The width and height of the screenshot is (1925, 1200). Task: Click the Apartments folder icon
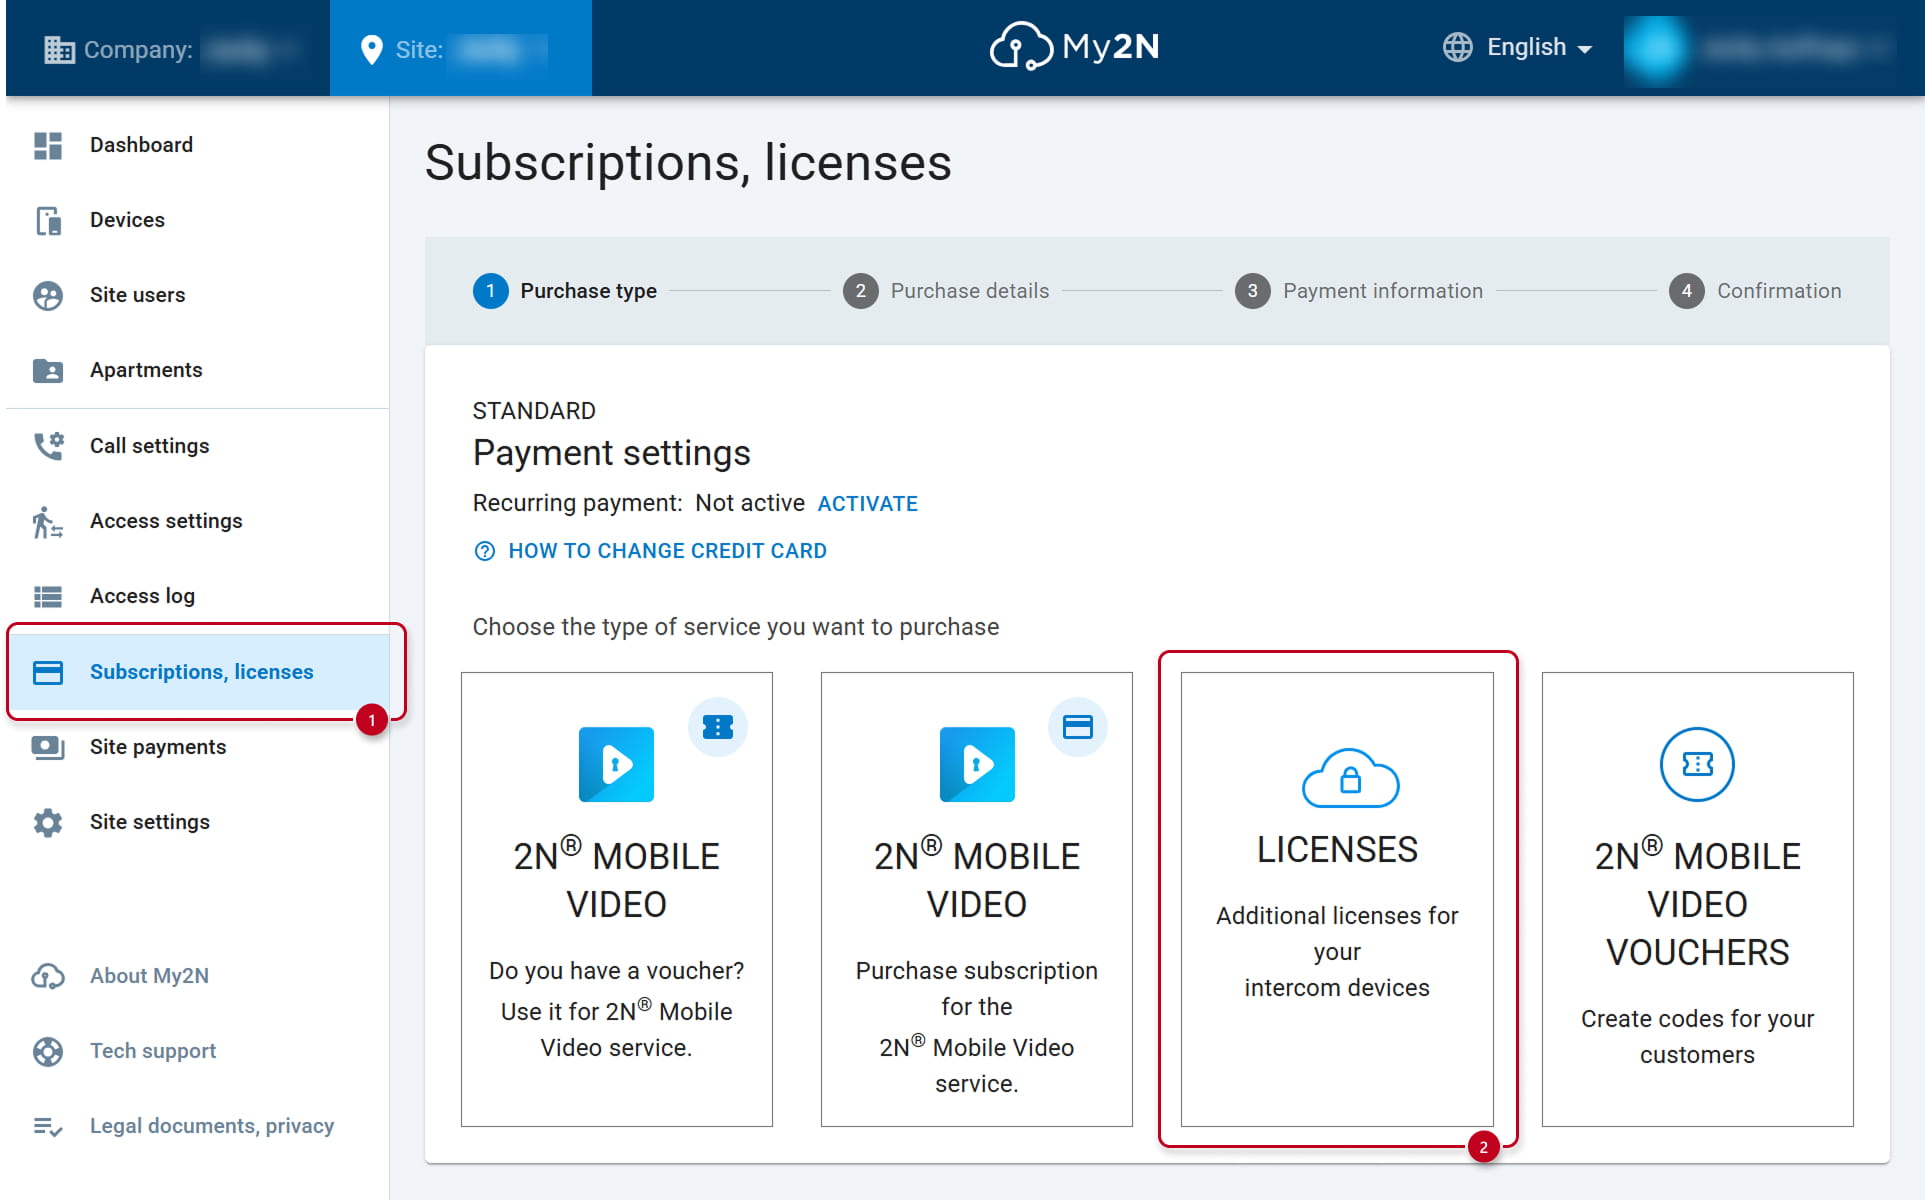click(x=48, y=371)
